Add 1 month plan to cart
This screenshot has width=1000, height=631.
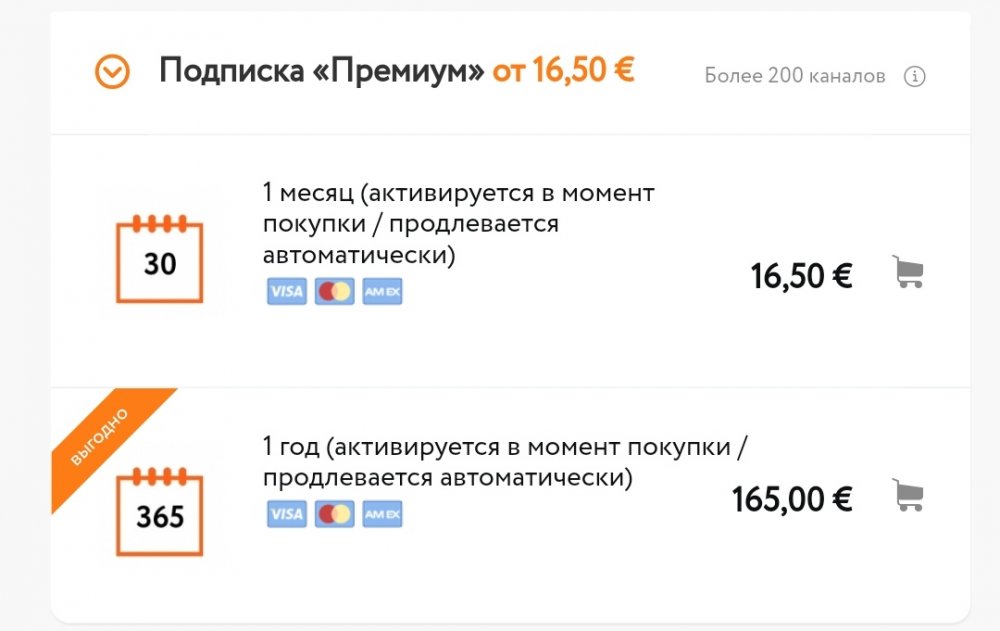point(907,272)
